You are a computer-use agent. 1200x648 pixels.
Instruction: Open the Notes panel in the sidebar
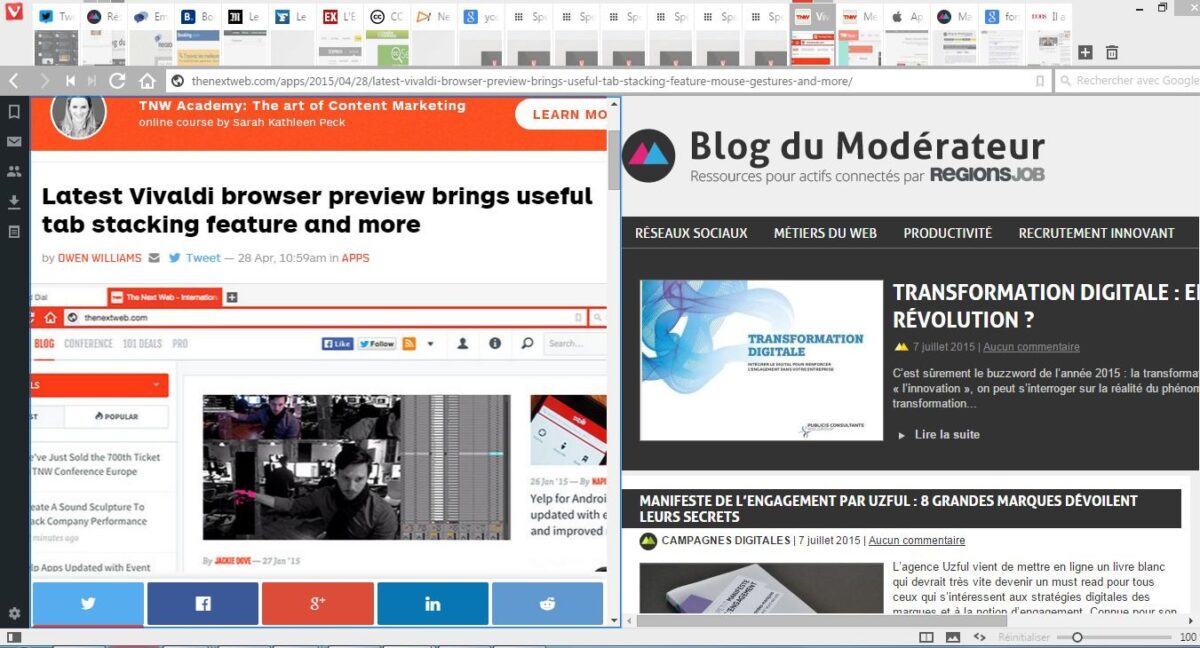click(x=14, y=232)
